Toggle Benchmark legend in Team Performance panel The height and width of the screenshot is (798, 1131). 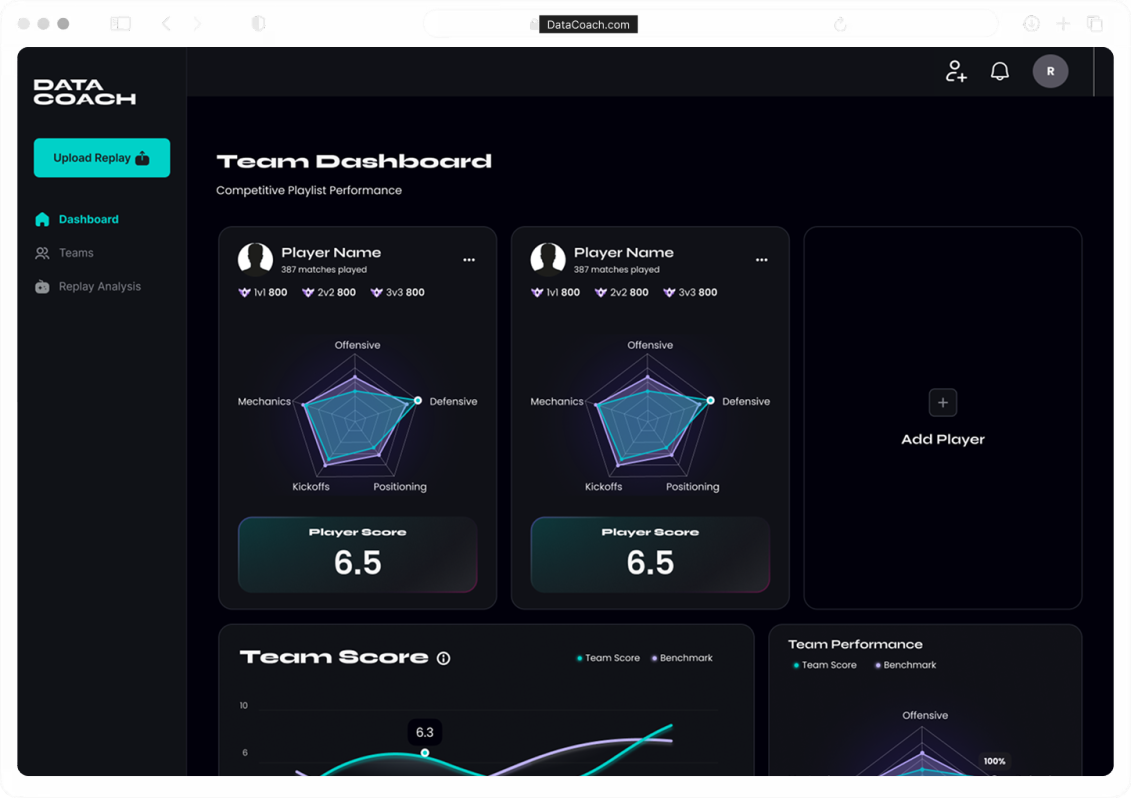point(905,665)
